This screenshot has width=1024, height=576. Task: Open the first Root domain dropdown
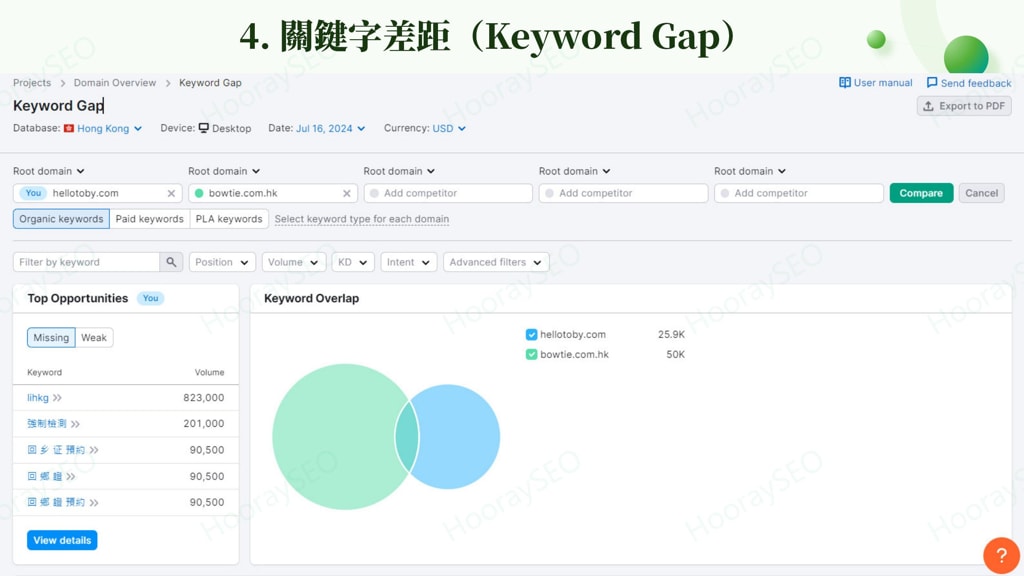49,170
